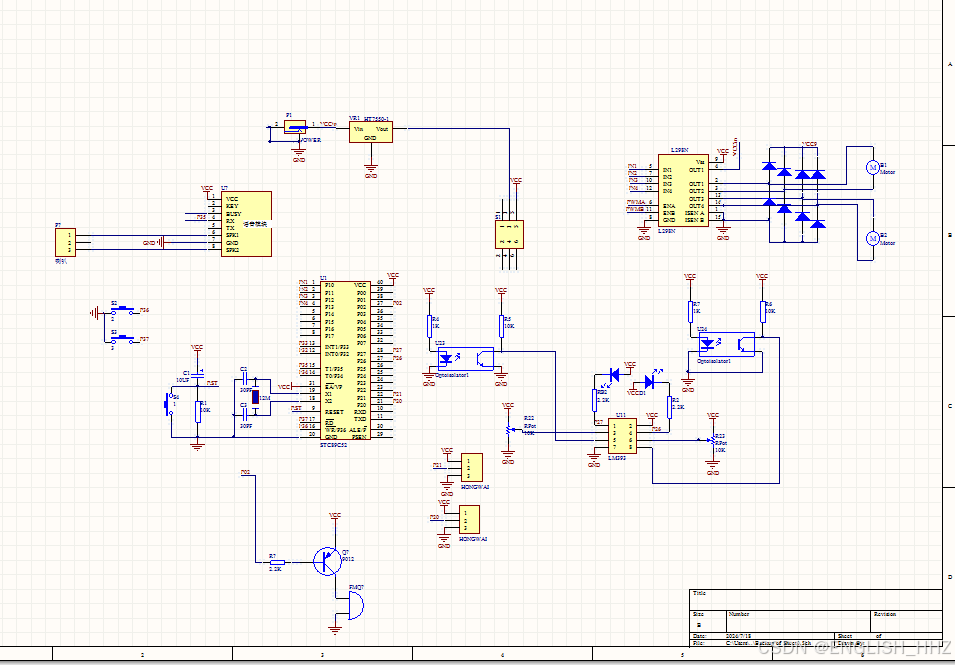Click push button switch S3

(x=122, y=339)
